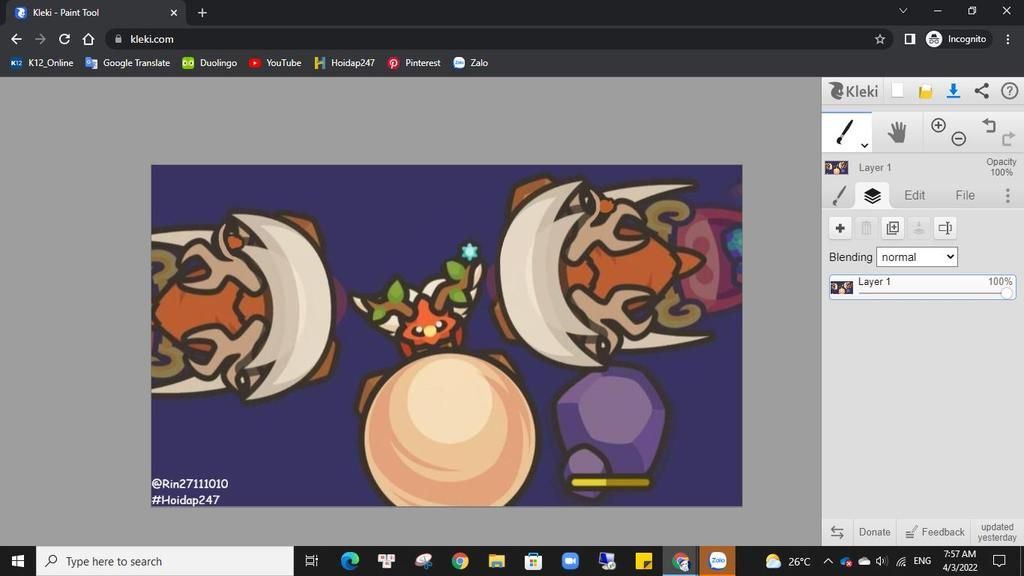Undo the last action
The height and width of the screenshot is (576, 1024).
pos(989,125)
